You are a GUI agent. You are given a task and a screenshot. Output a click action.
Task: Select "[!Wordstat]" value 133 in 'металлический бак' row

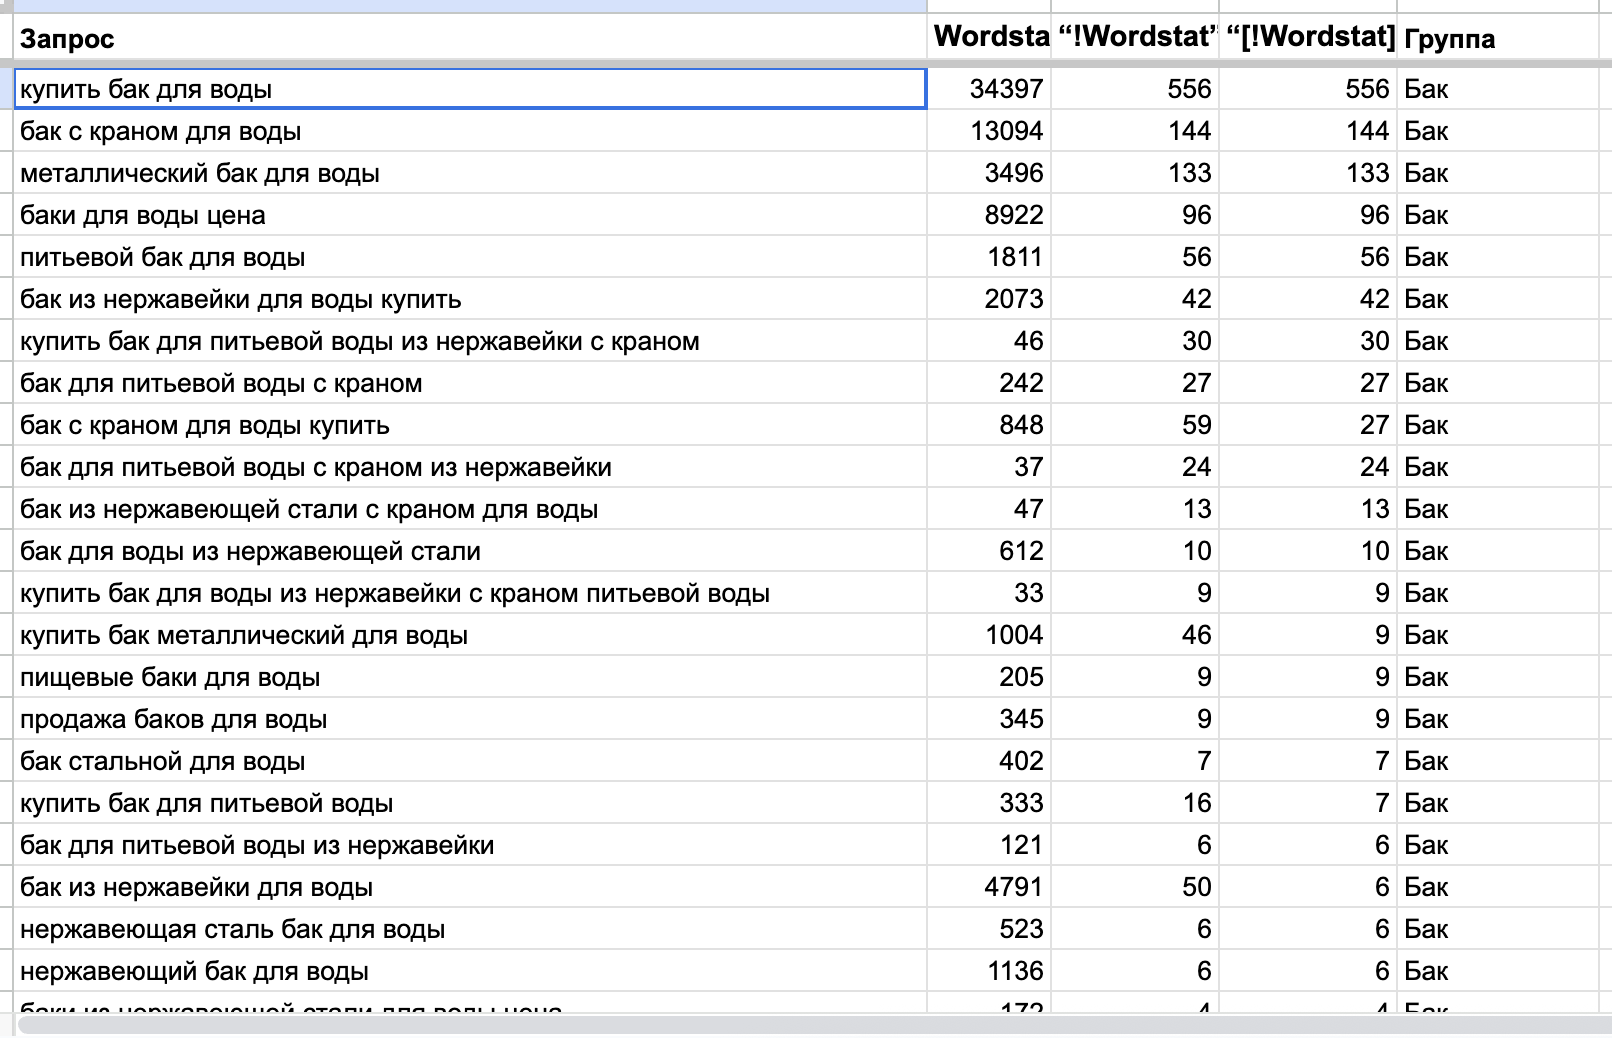[1308, 173]
